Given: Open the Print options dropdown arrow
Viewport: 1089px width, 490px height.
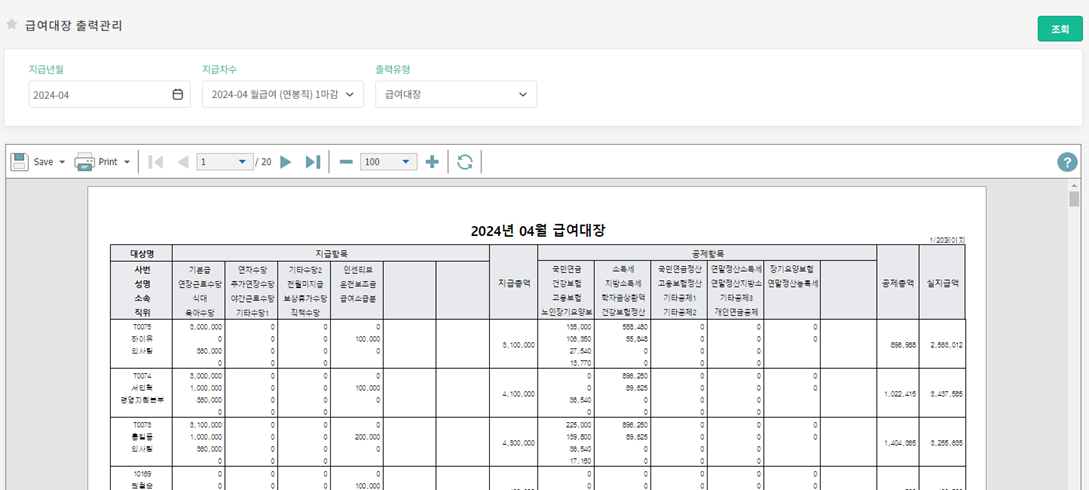Looking at the screenshot, I should coord(126,162).
